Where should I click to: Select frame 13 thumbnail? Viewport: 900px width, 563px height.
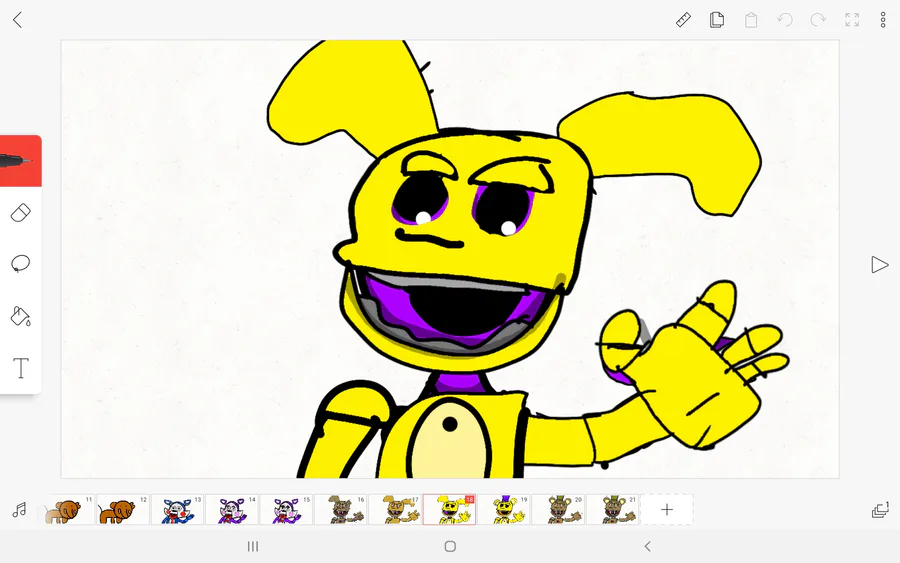pos(177,509)
